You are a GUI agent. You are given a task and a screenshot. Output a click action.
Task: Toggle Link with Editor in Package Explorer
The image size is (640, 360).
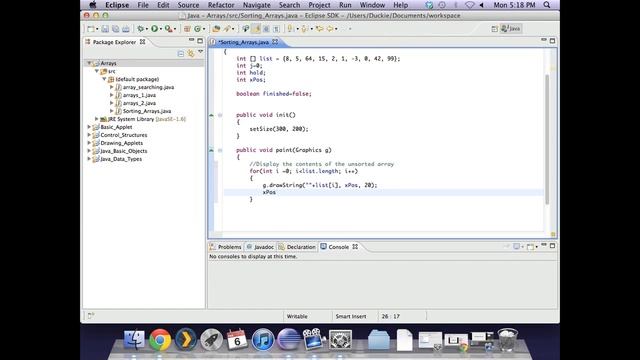(191, 53)
